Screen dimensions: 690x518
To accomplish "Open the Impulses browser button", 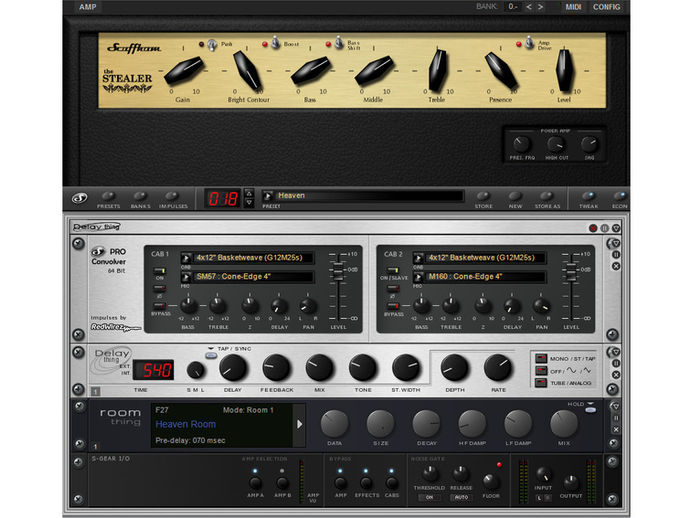I will coord(172,197).
